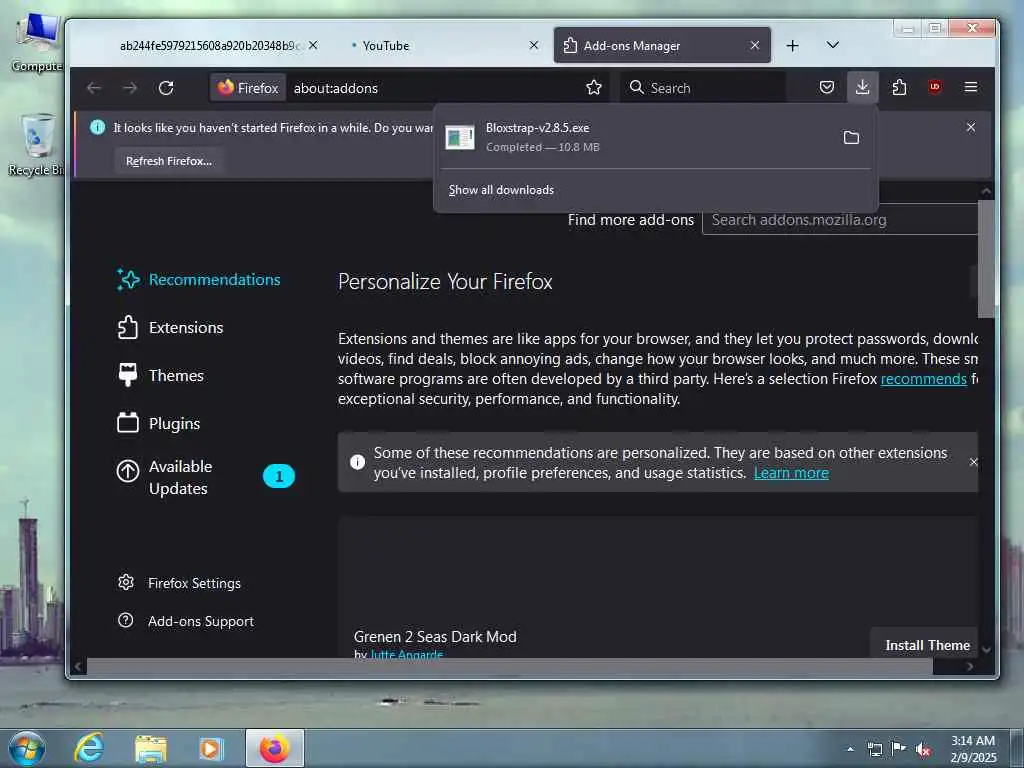
Task: Open Firefox Settings from the sidebar
Action: (x=179, y=583)
